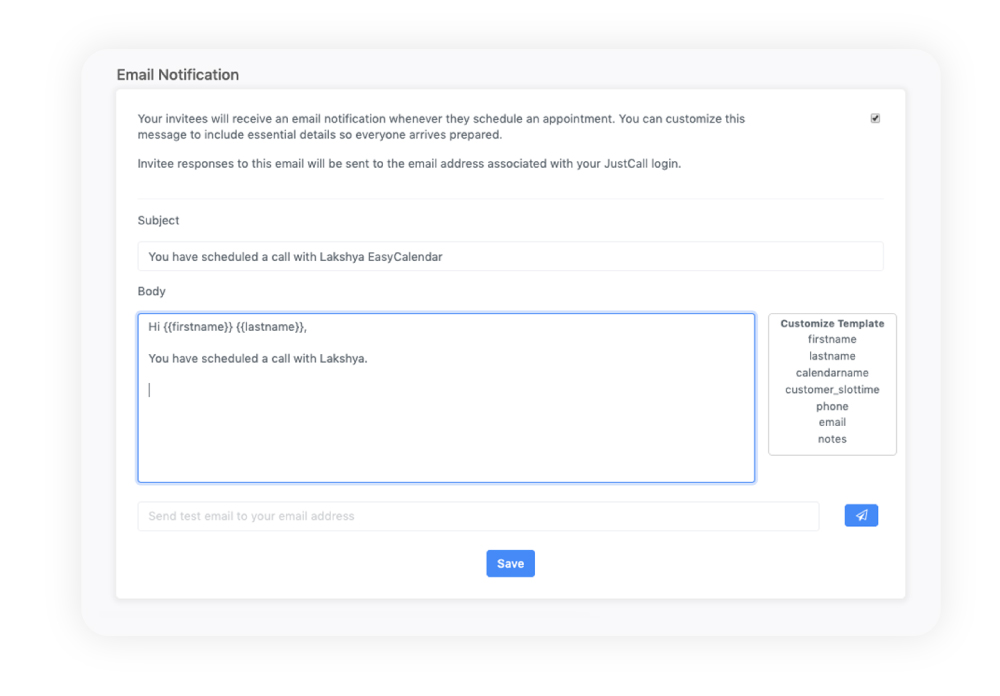1000x696 pixels.
Task: Insert the phone template variable
Action: pos(832,406)
